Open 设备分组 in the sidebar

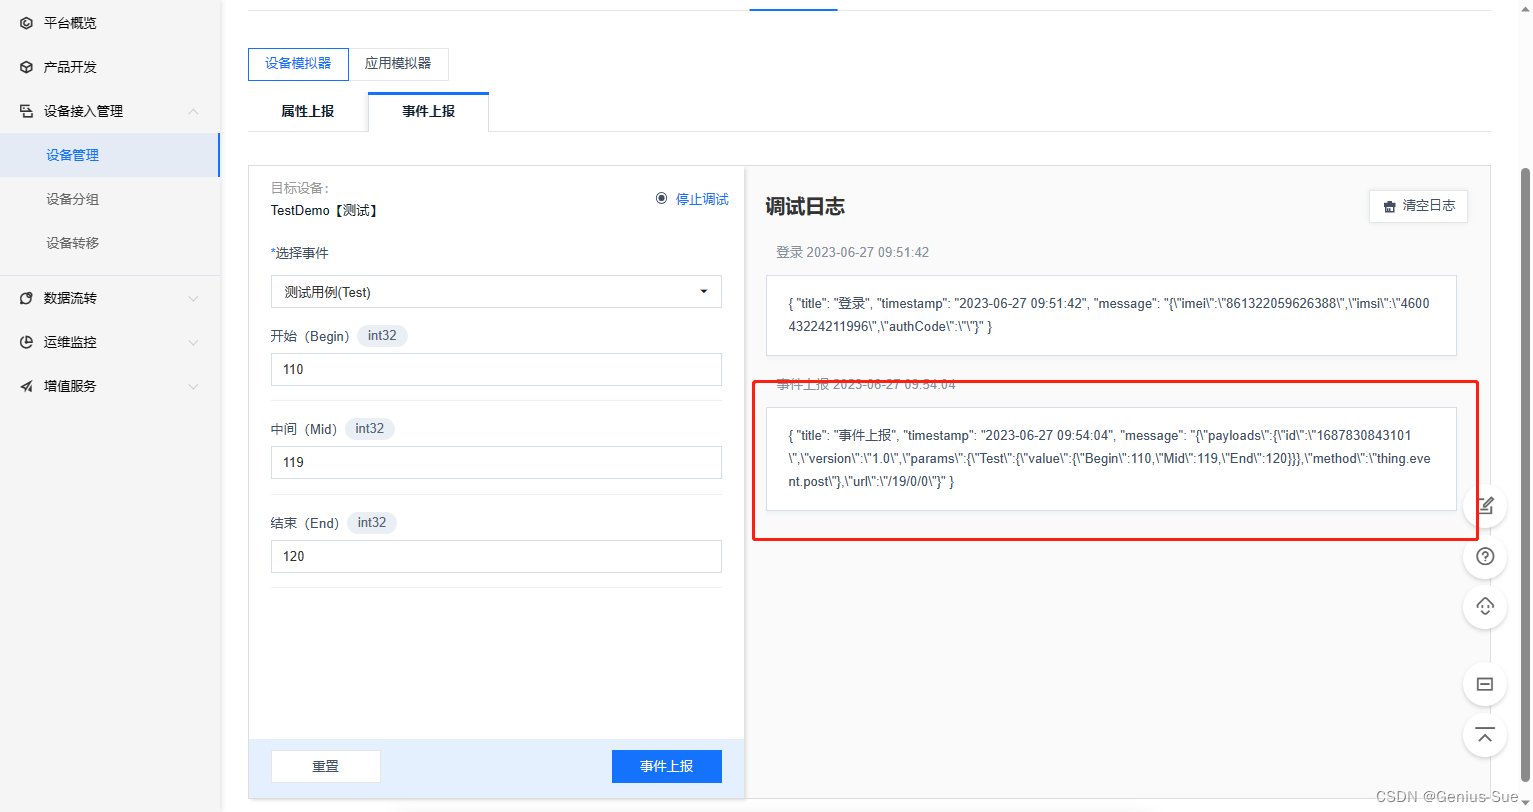109,199
